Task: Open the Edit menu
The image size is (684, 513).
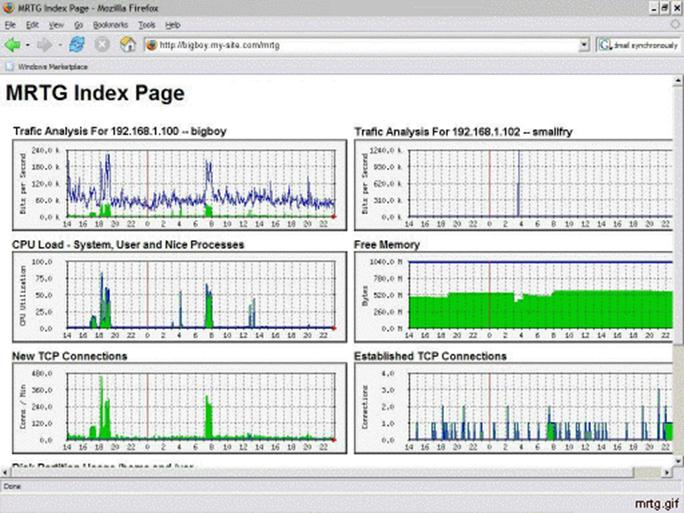Action: click(x=32, y=25)
